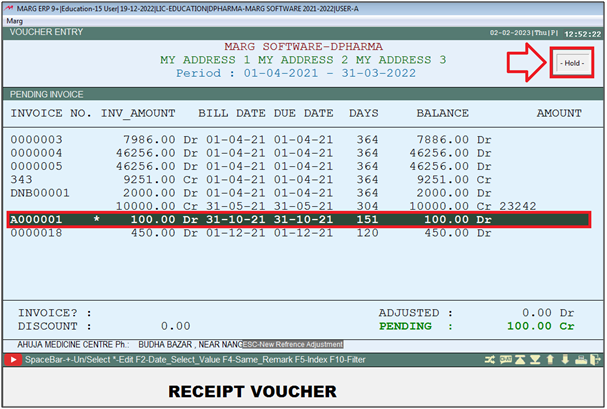Jump to first record with top arrow icon
This screenshot has width=607, height=409.
point(520,360)
